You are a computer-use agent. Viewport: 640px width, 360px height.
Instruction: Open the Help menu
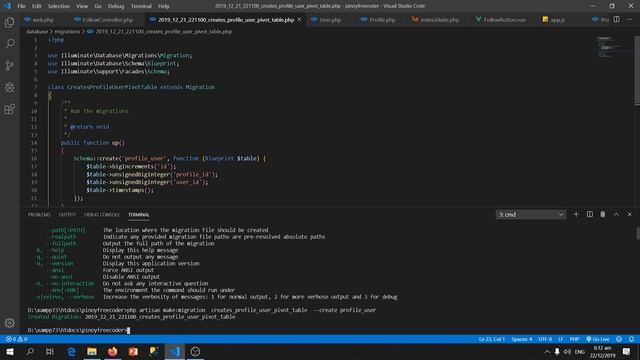(164, 6)
